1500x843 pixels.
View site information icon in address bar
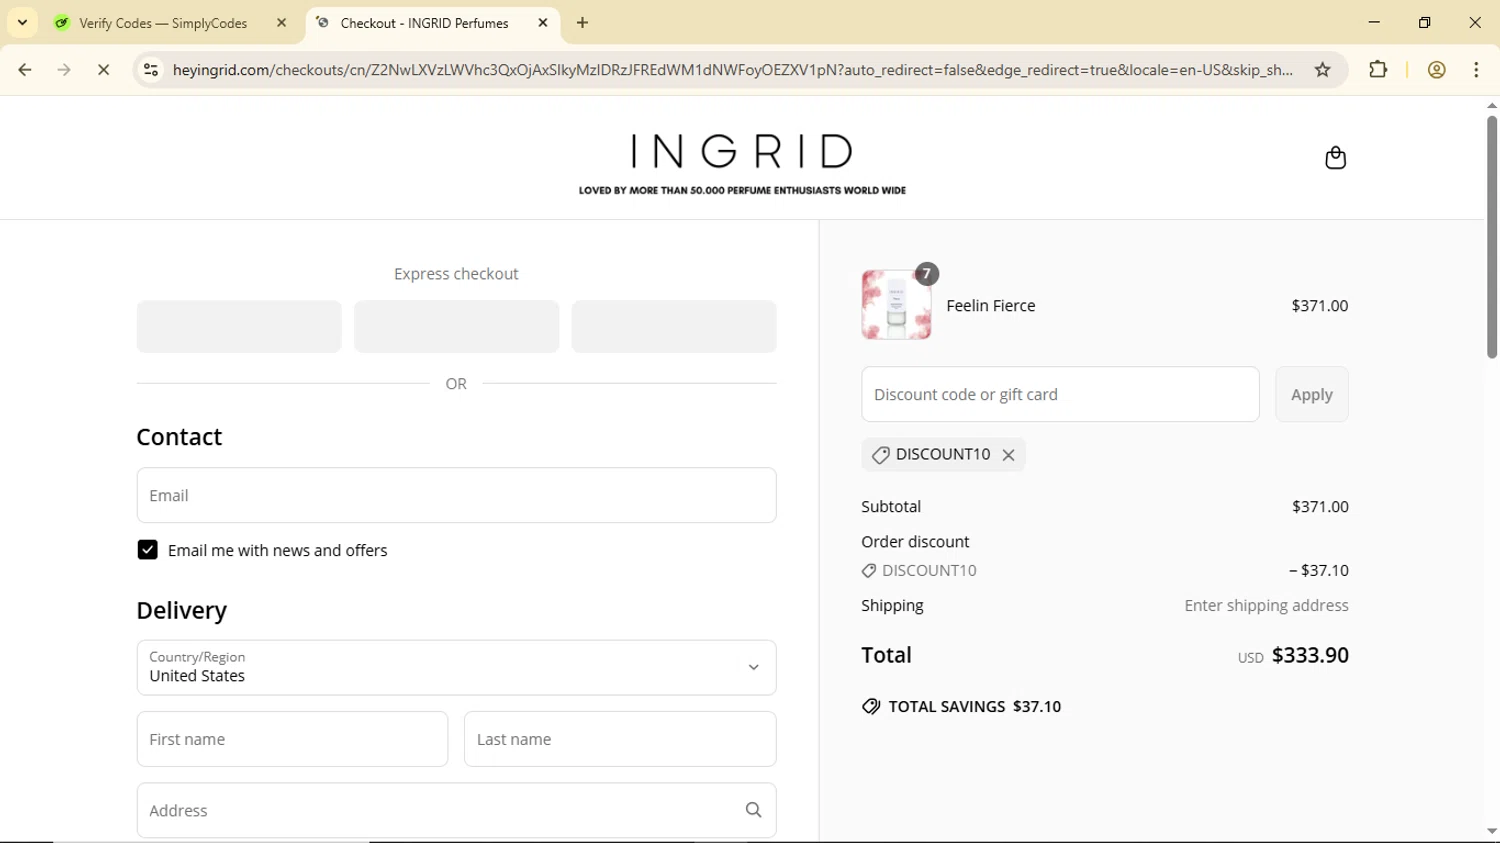151,70
